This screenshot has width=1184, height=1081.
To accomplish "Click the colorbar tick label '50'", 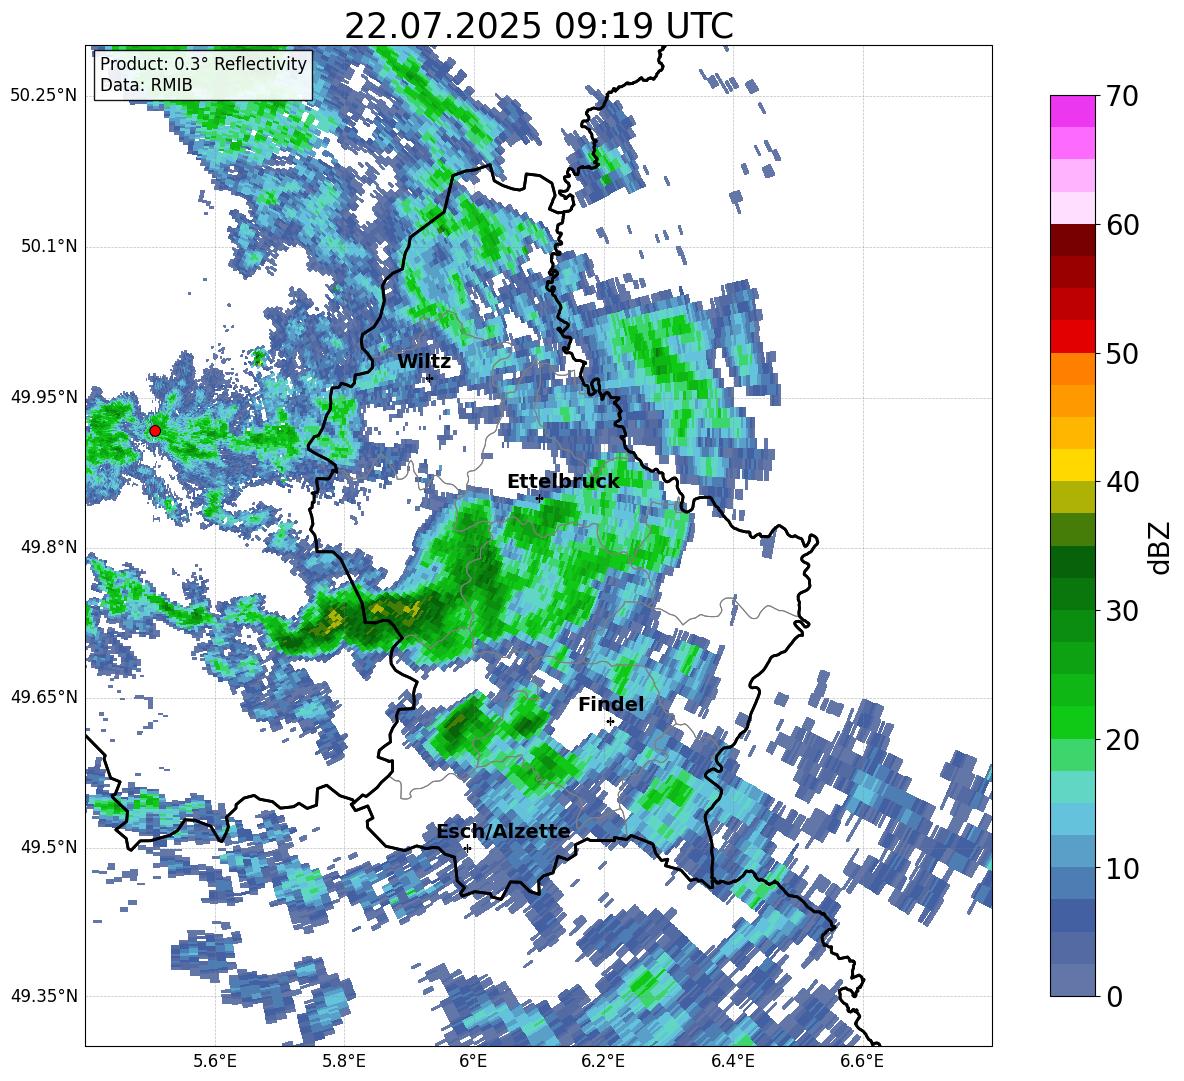I will point(1122,354).
